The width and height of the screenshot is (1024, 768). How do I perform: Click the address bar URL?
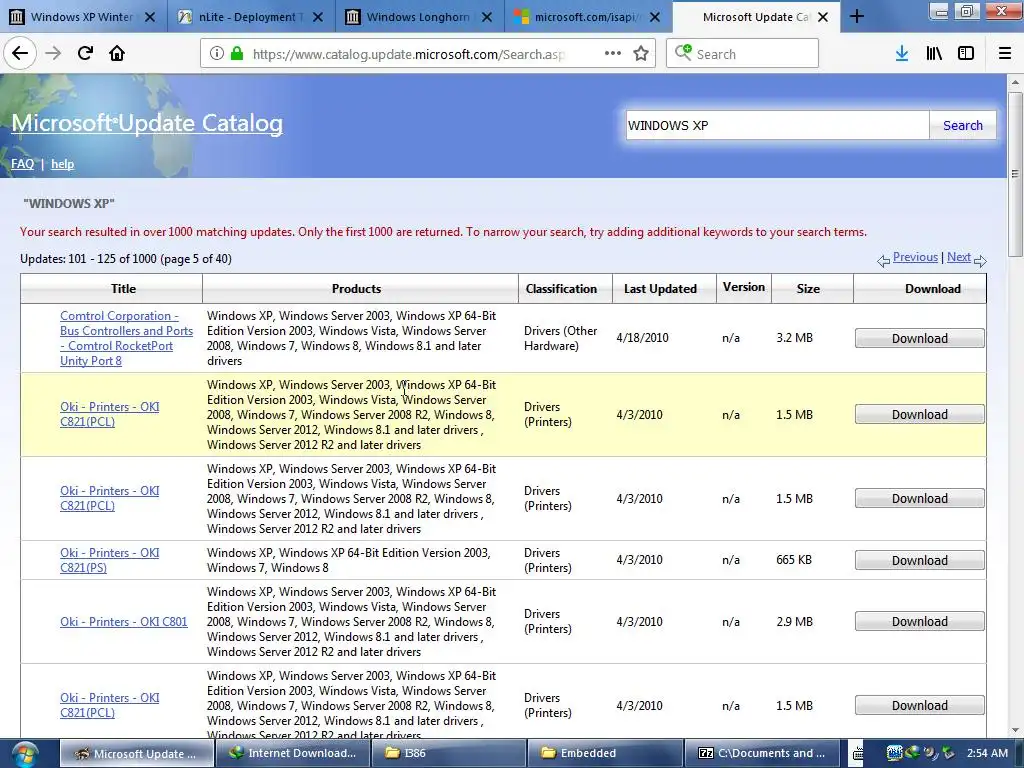click(409, 54)
